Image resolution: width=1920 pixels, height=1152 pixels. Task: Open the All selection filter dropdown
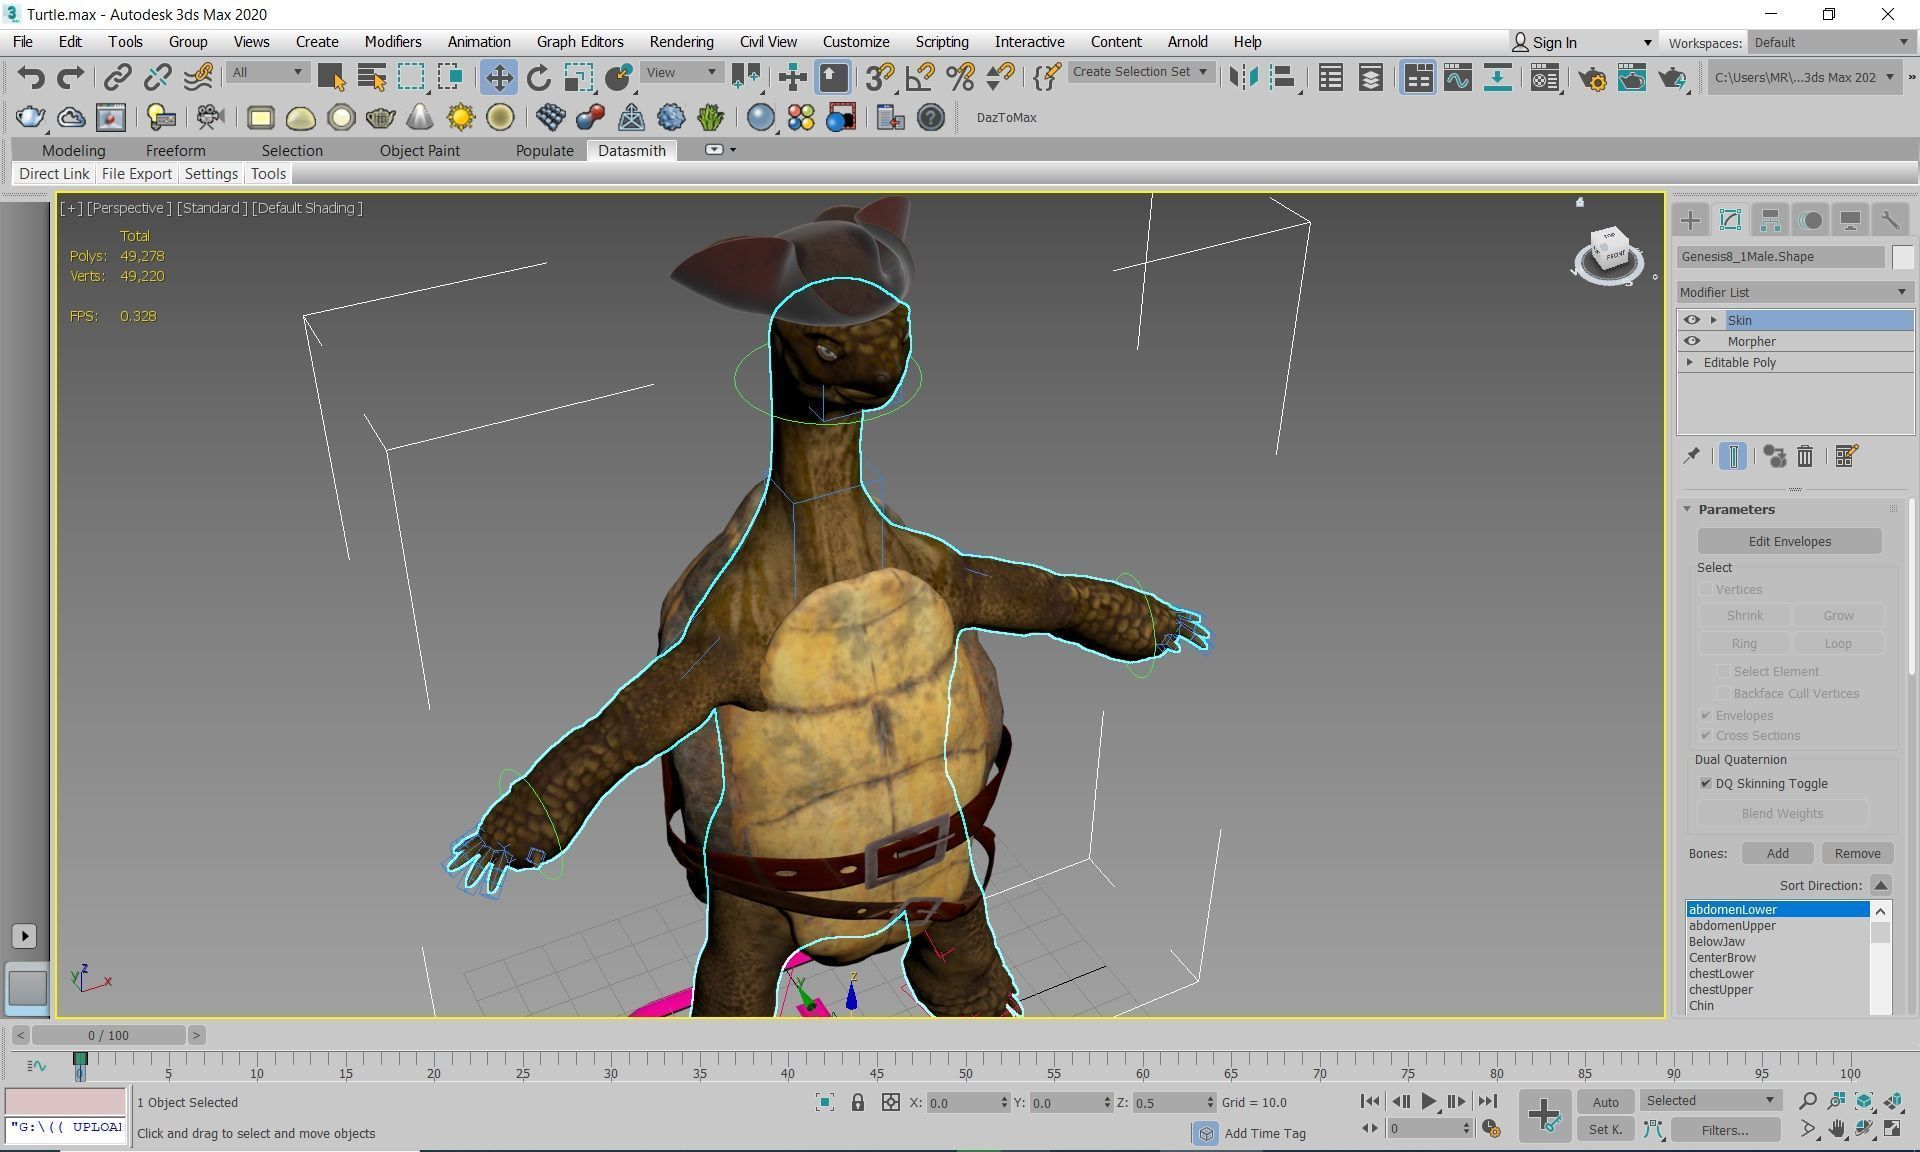[x=266, y=72]
